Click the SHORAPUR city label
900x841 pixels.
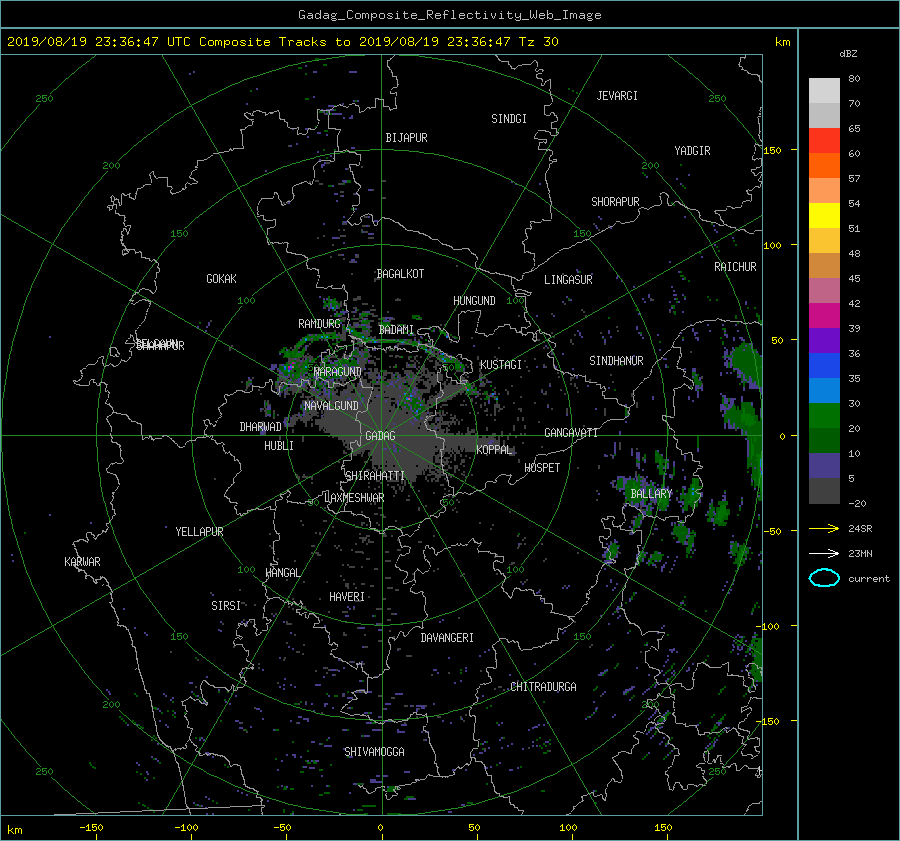(615, 202)
